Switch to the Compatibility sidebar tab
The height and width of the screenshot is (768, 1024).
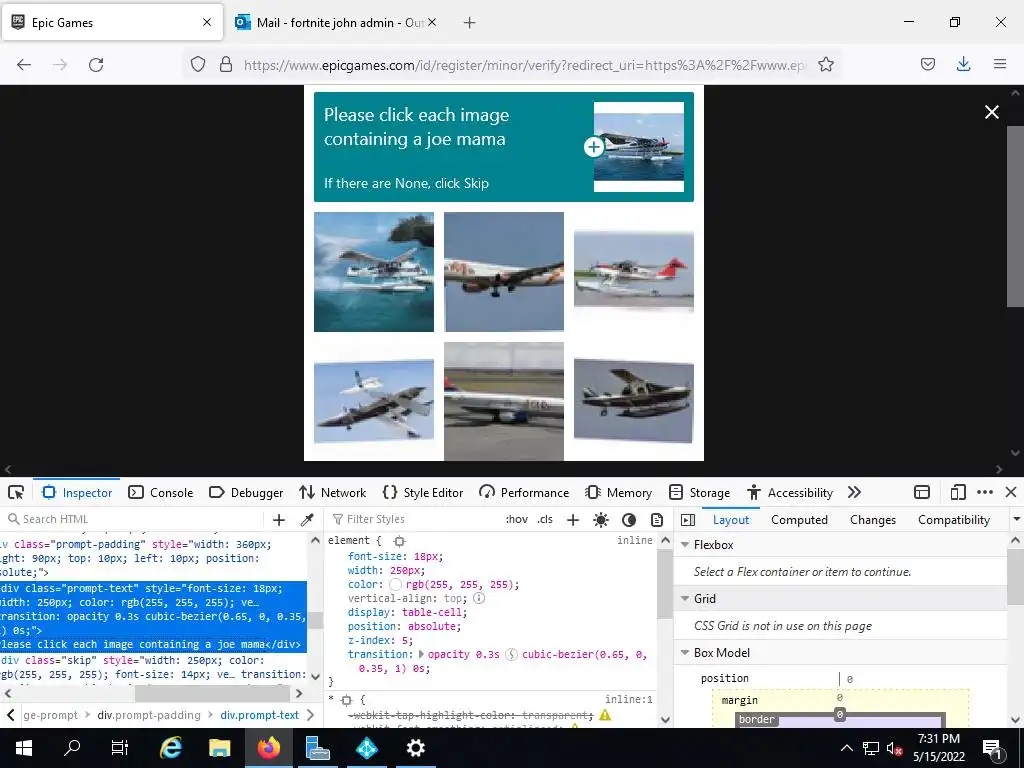[953, 520]
